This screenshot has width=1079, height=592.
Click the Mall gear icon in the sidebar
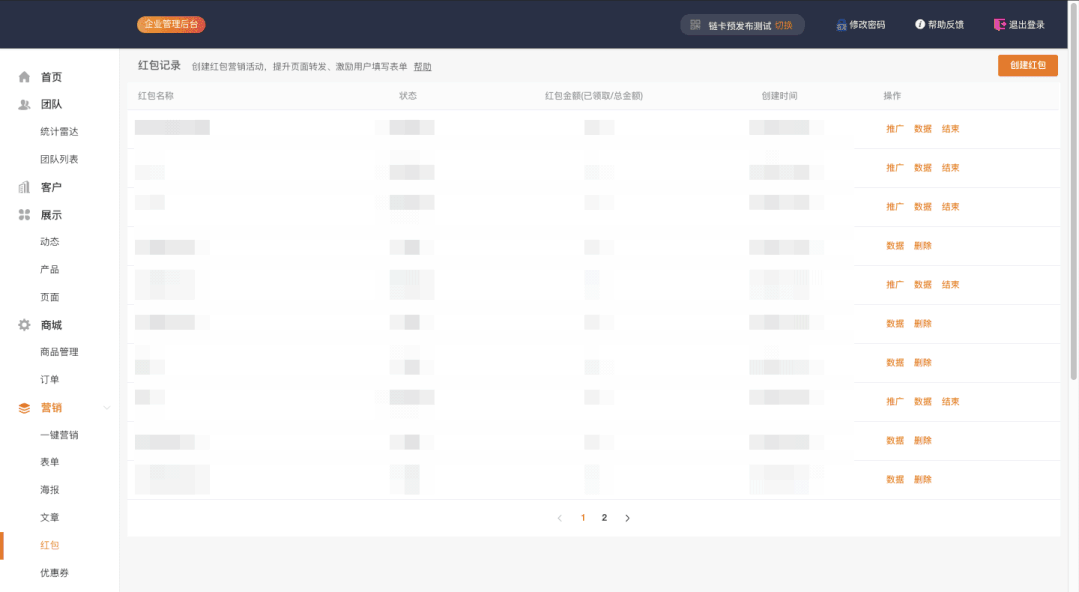pyautogui.click(x=24, y=325)
